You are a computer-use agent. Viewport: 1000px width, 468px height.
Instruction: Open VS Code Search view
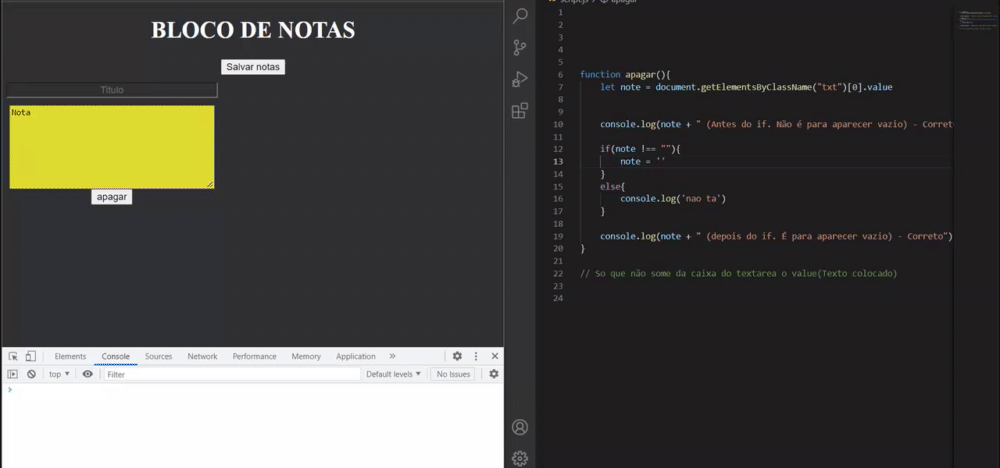520,16
